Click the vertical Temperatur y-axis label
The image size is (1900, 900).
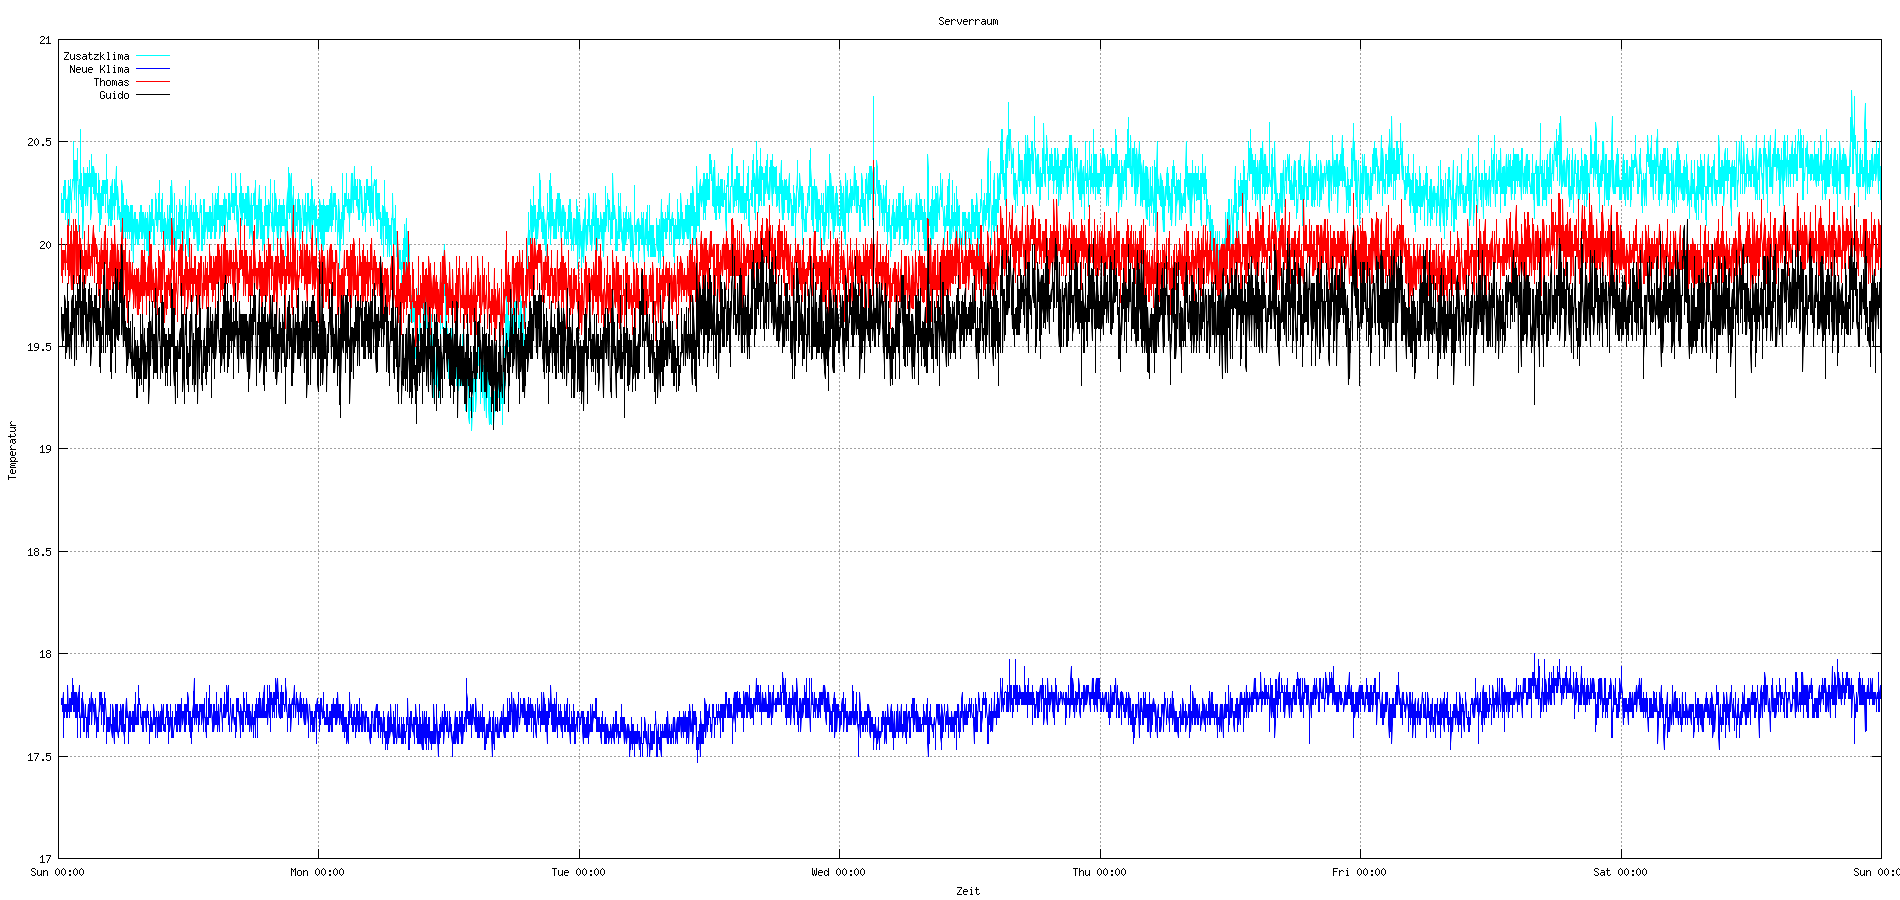coord(13,450)
